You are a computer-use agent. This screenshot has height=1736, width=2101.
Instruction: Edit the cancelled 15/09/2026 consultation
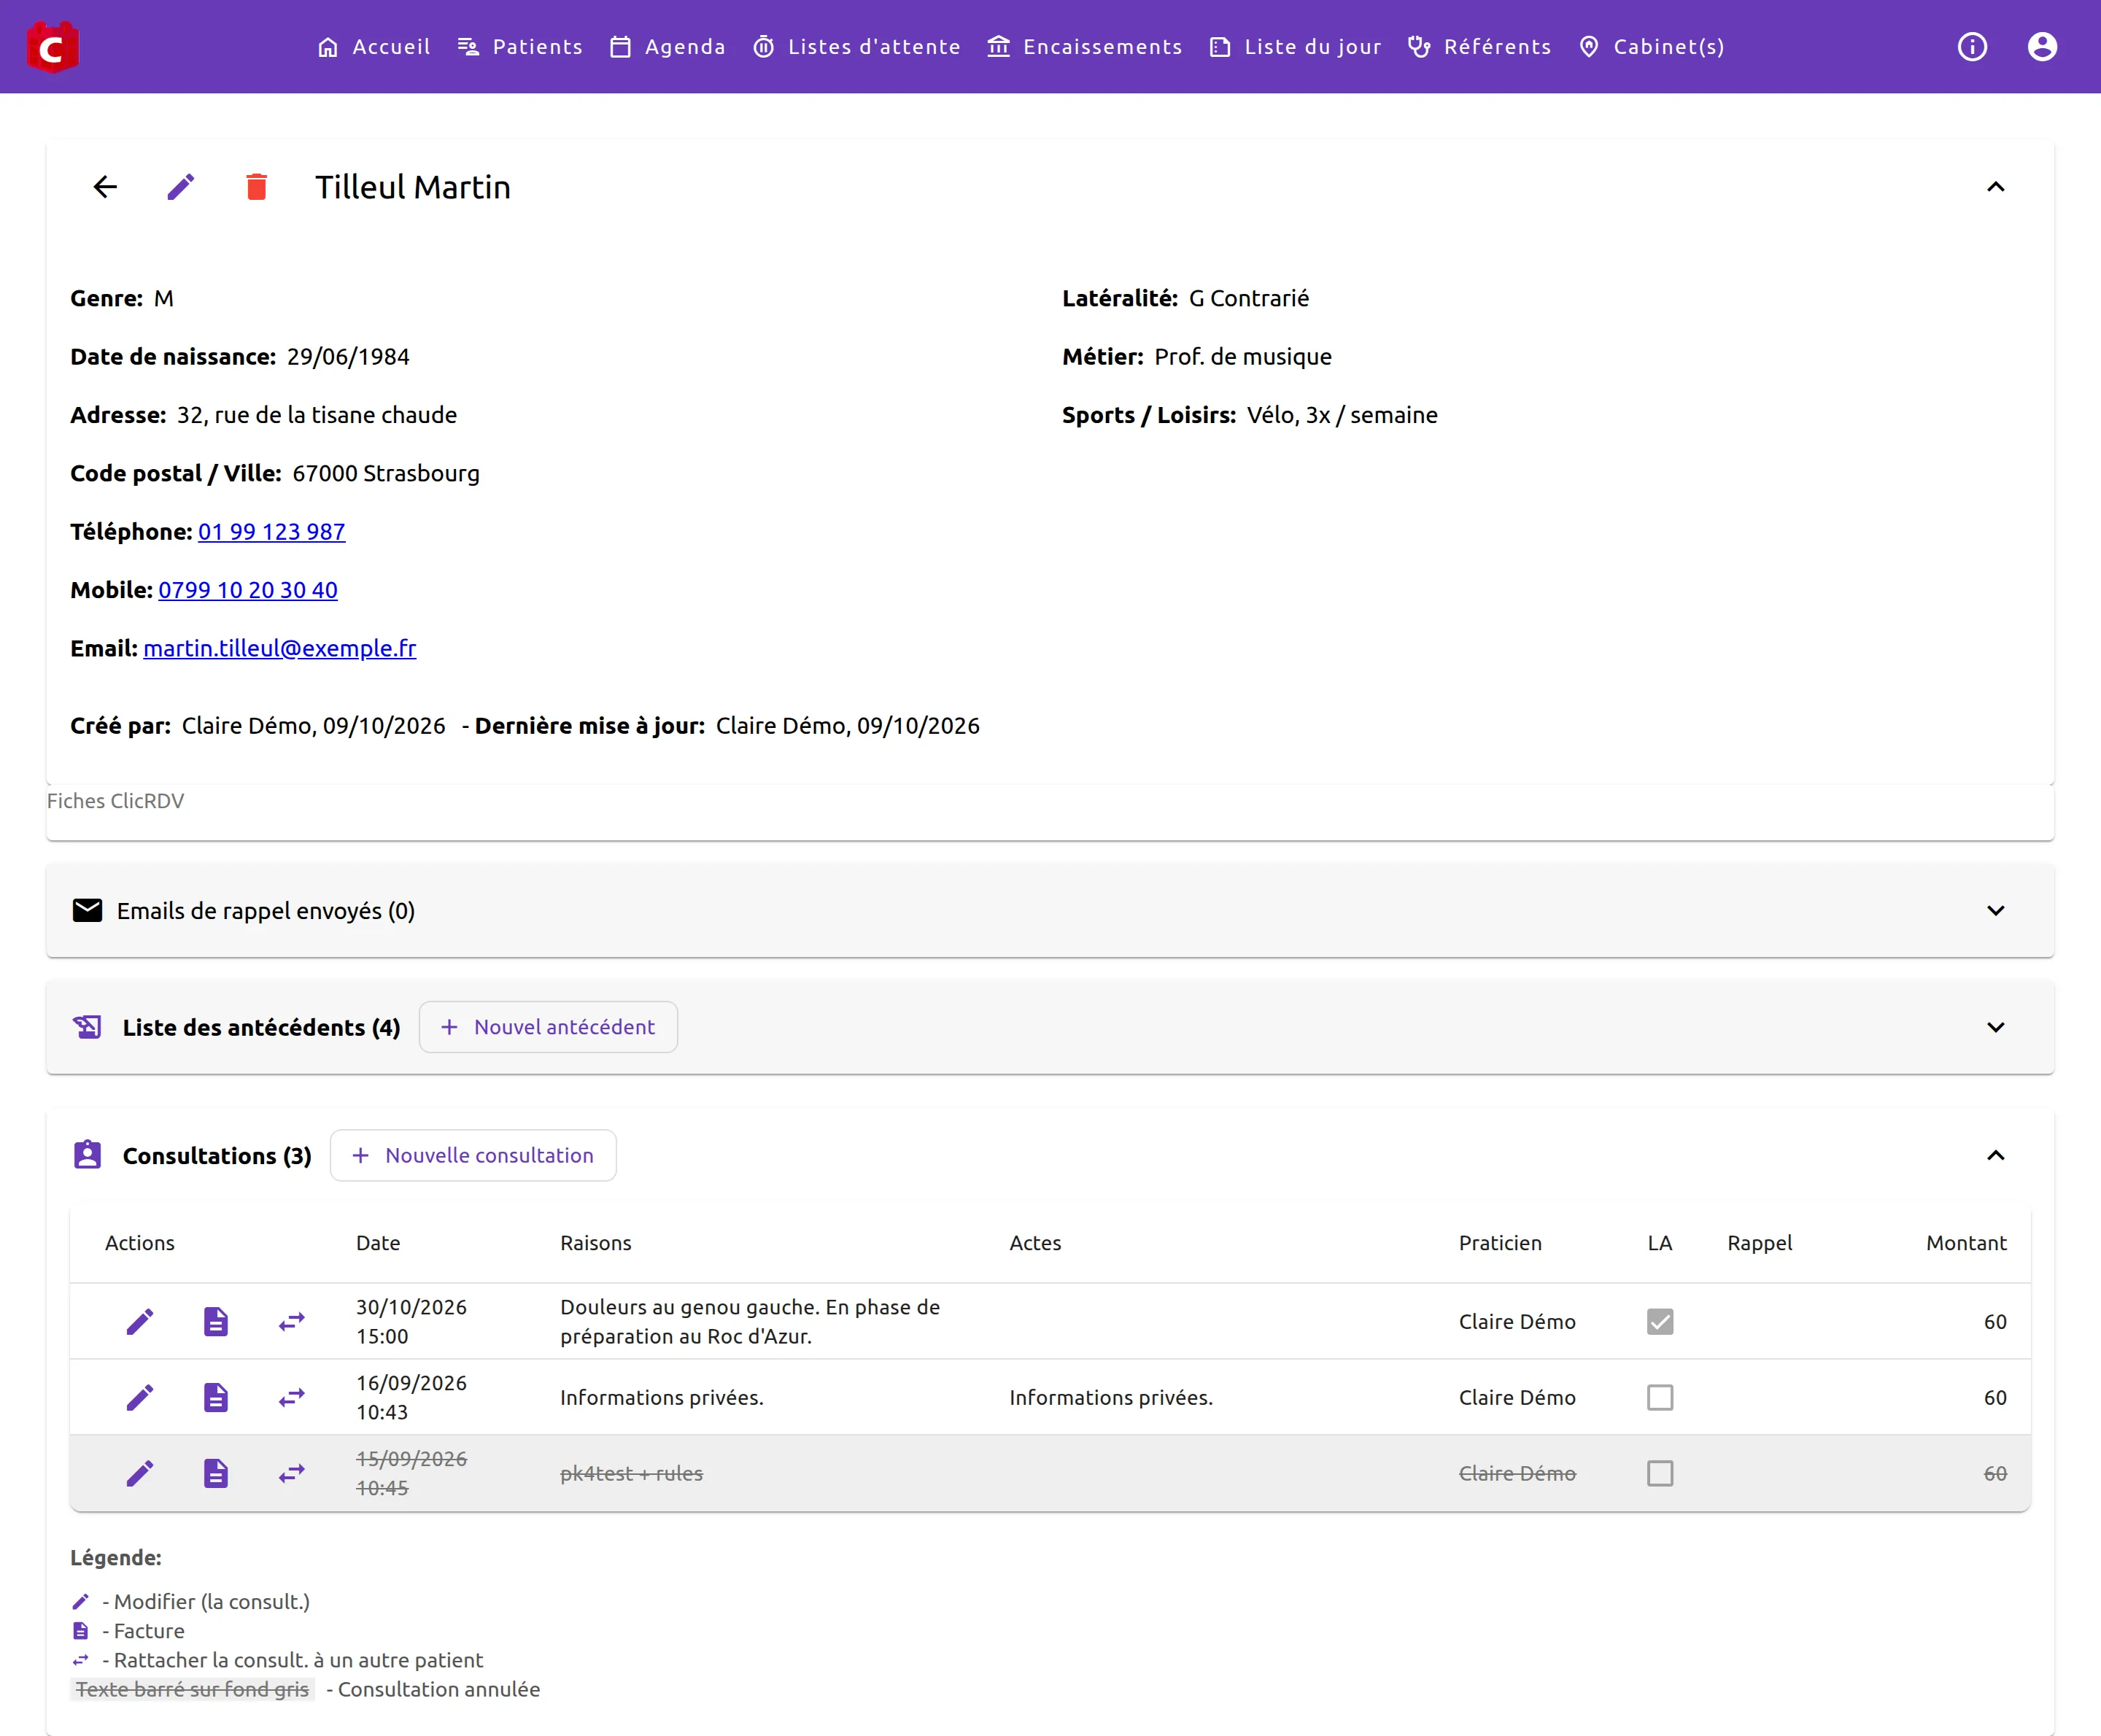140,1473
